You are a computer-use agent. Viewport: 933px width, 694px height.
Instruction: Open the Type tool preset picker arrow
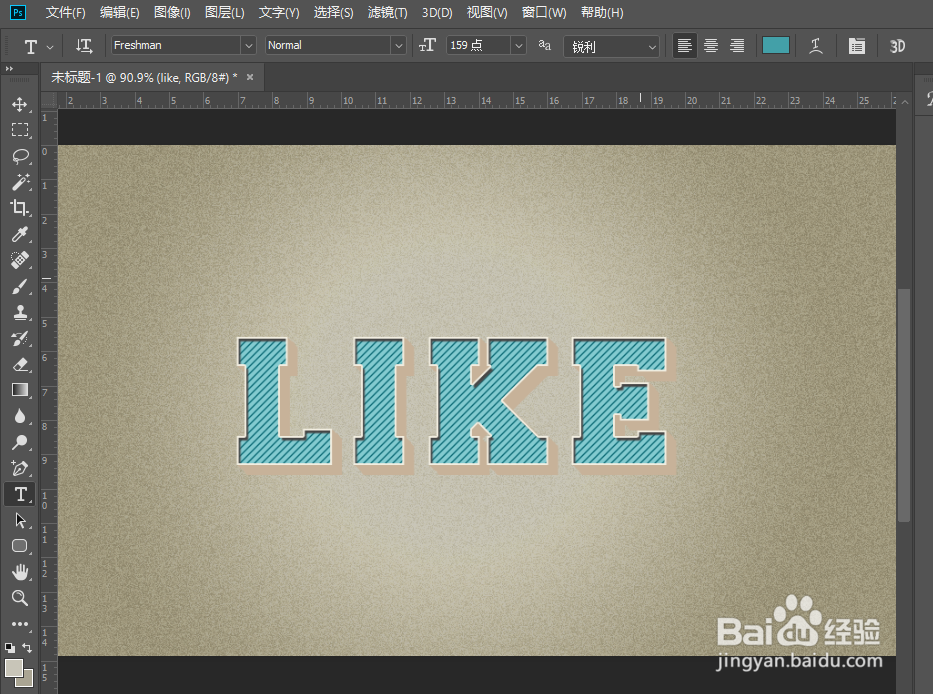[x=50, y=46]
